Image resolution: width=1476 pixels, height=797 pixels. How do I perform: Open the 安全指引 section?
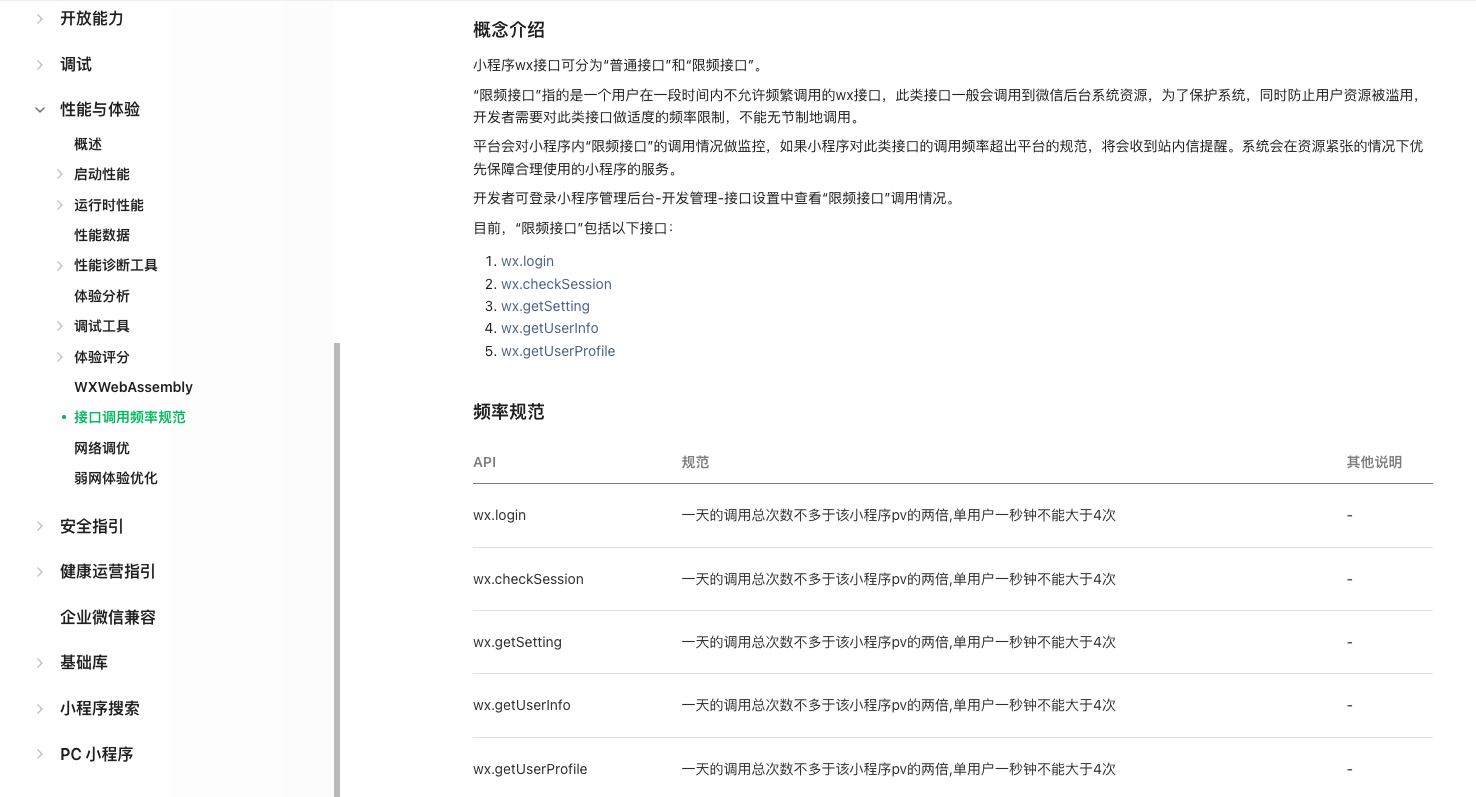click(x=92, y=526)
